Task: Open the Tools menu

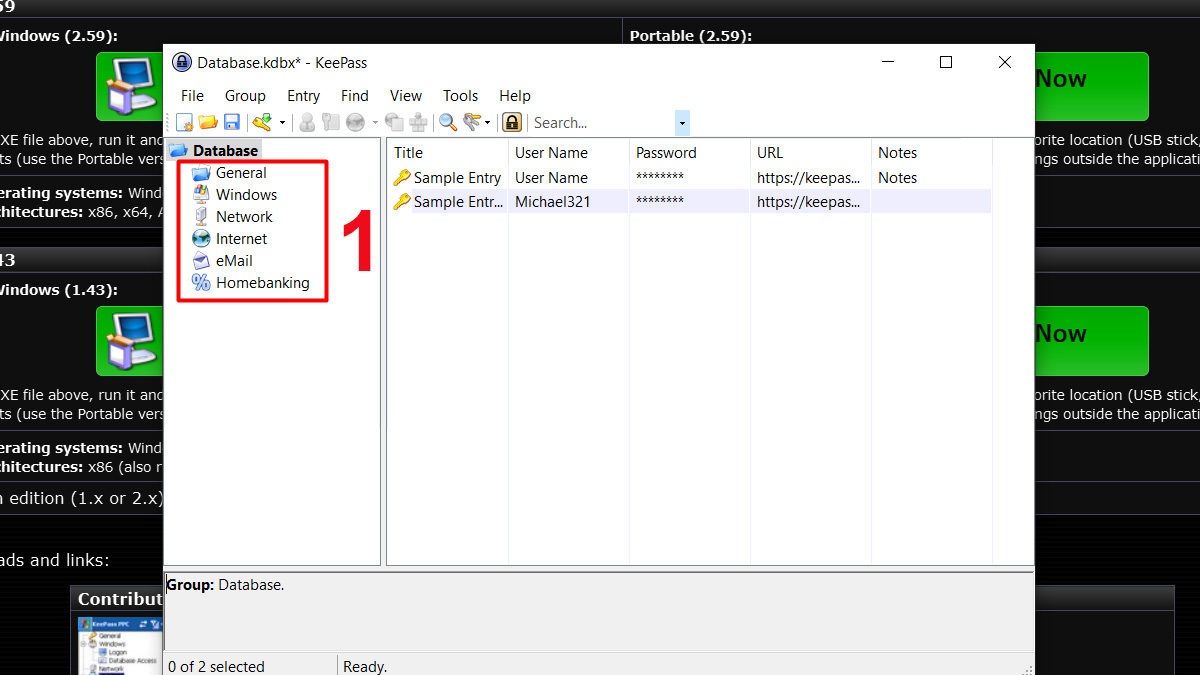Action: coord(460,96)
